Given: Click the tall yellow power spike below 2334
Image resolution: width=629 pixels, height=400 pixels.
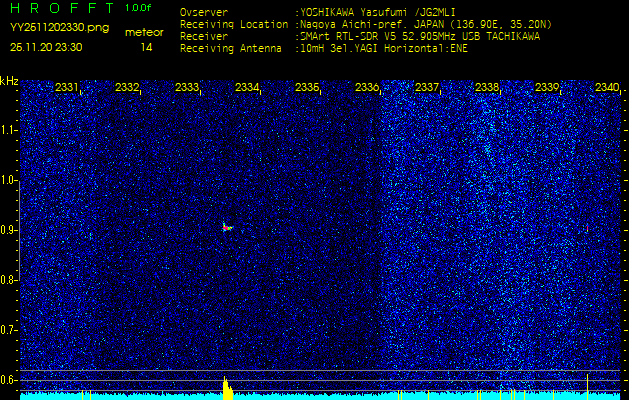Looking at the screenshot, I should 227,388.
